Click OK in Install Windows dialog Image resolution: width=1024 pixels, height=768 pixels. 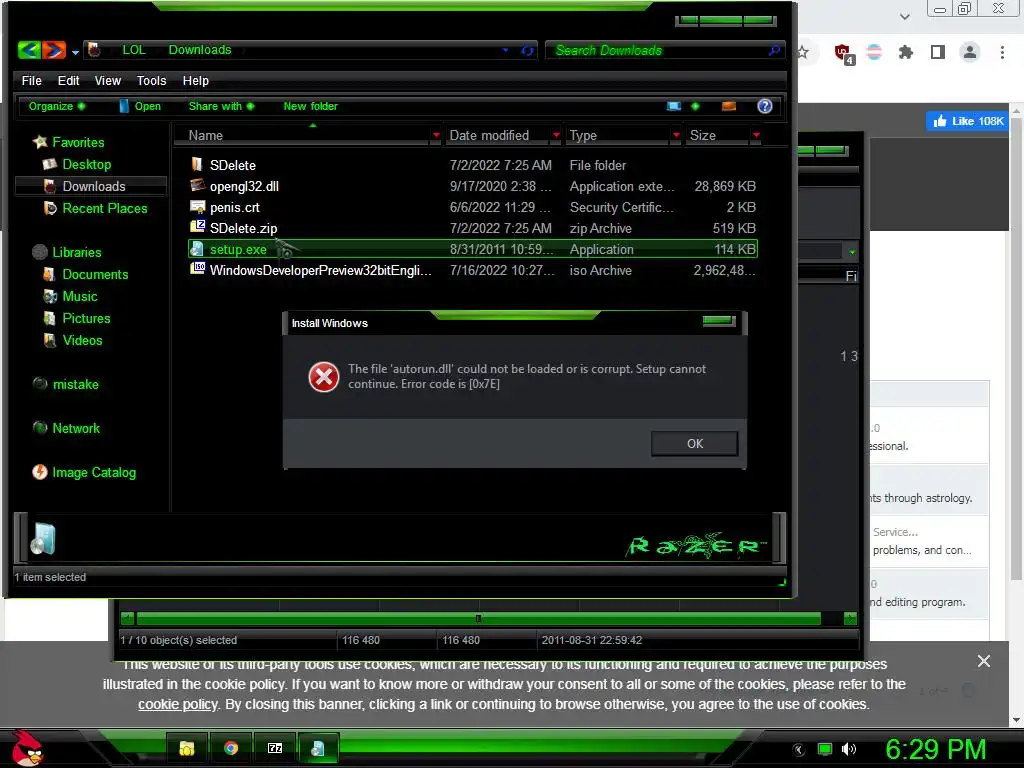695,443
